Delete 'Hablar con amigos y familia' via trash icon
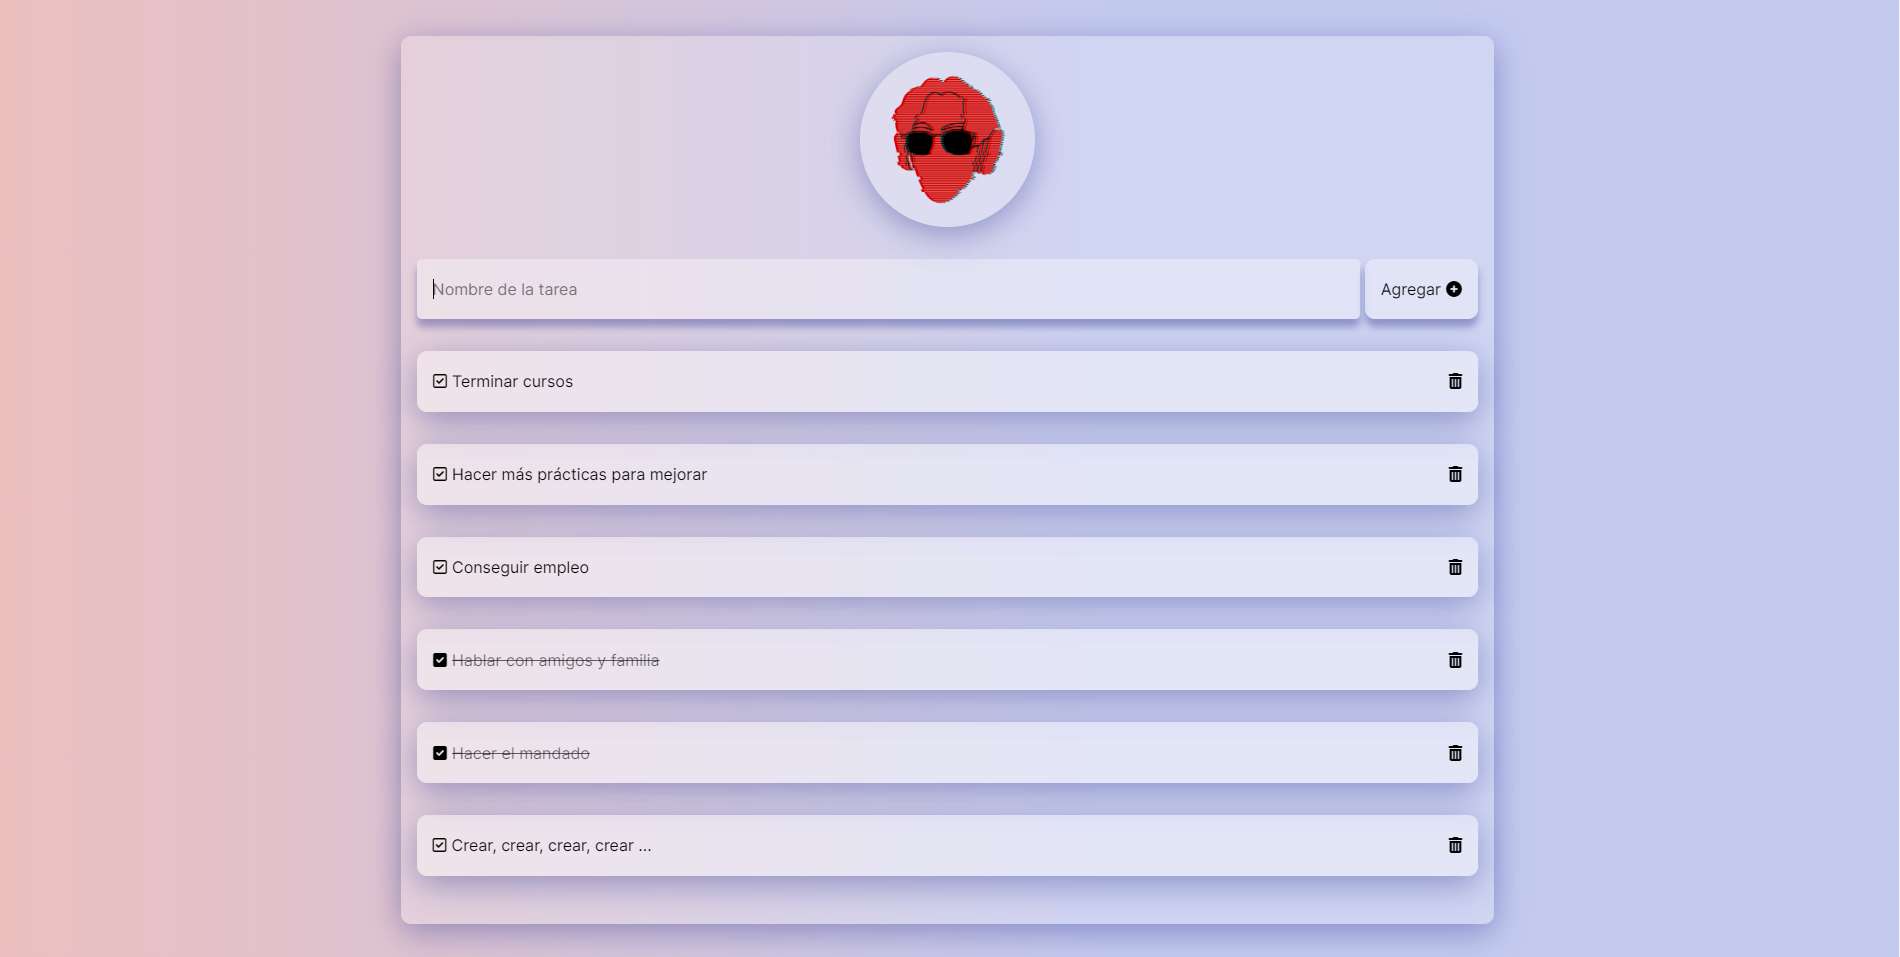Image resolution: width=1900 pixels, height=957 pixels. coord(1455,660)
